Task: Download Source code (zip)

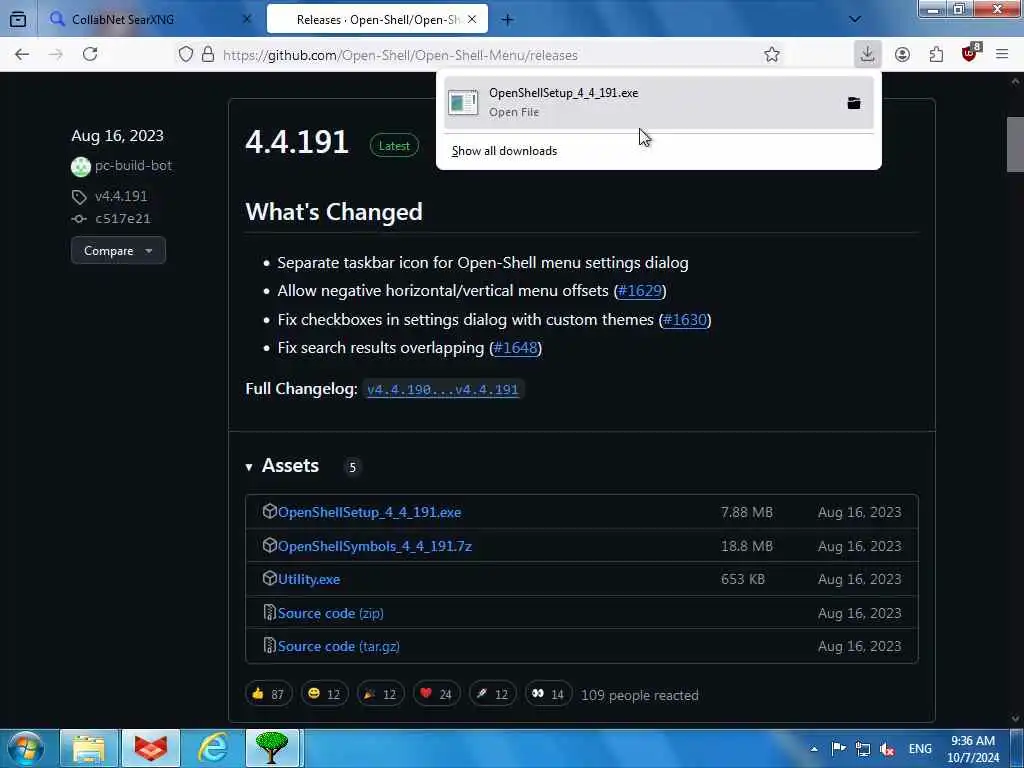Action: [x=330, y=613]
